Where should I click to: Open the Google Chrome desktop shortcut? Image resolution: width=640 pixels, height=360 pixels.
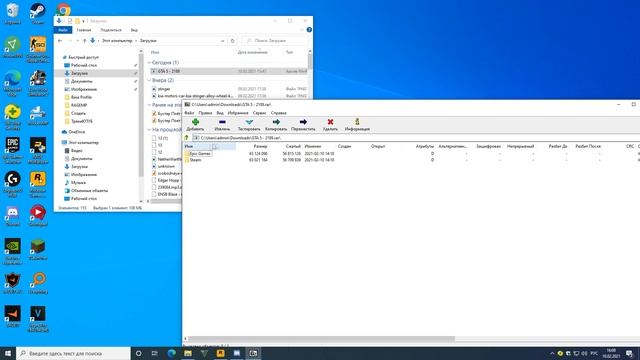[x=63, y=9]
